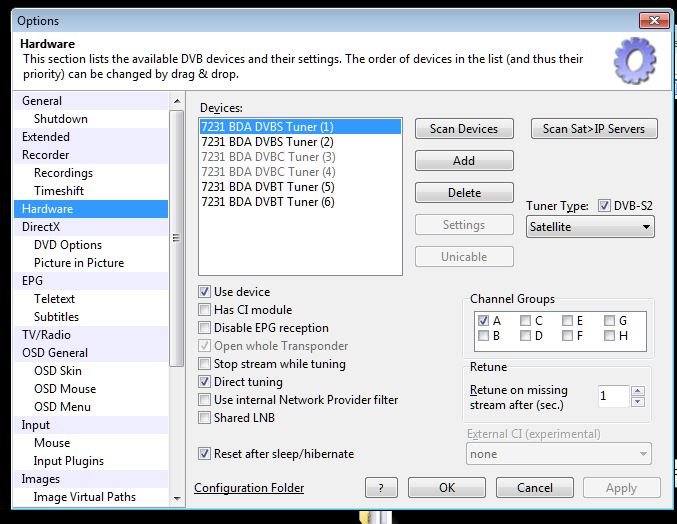The image size is (677, 524).
Task: Open EPG settings category
Action: (91, 281)
